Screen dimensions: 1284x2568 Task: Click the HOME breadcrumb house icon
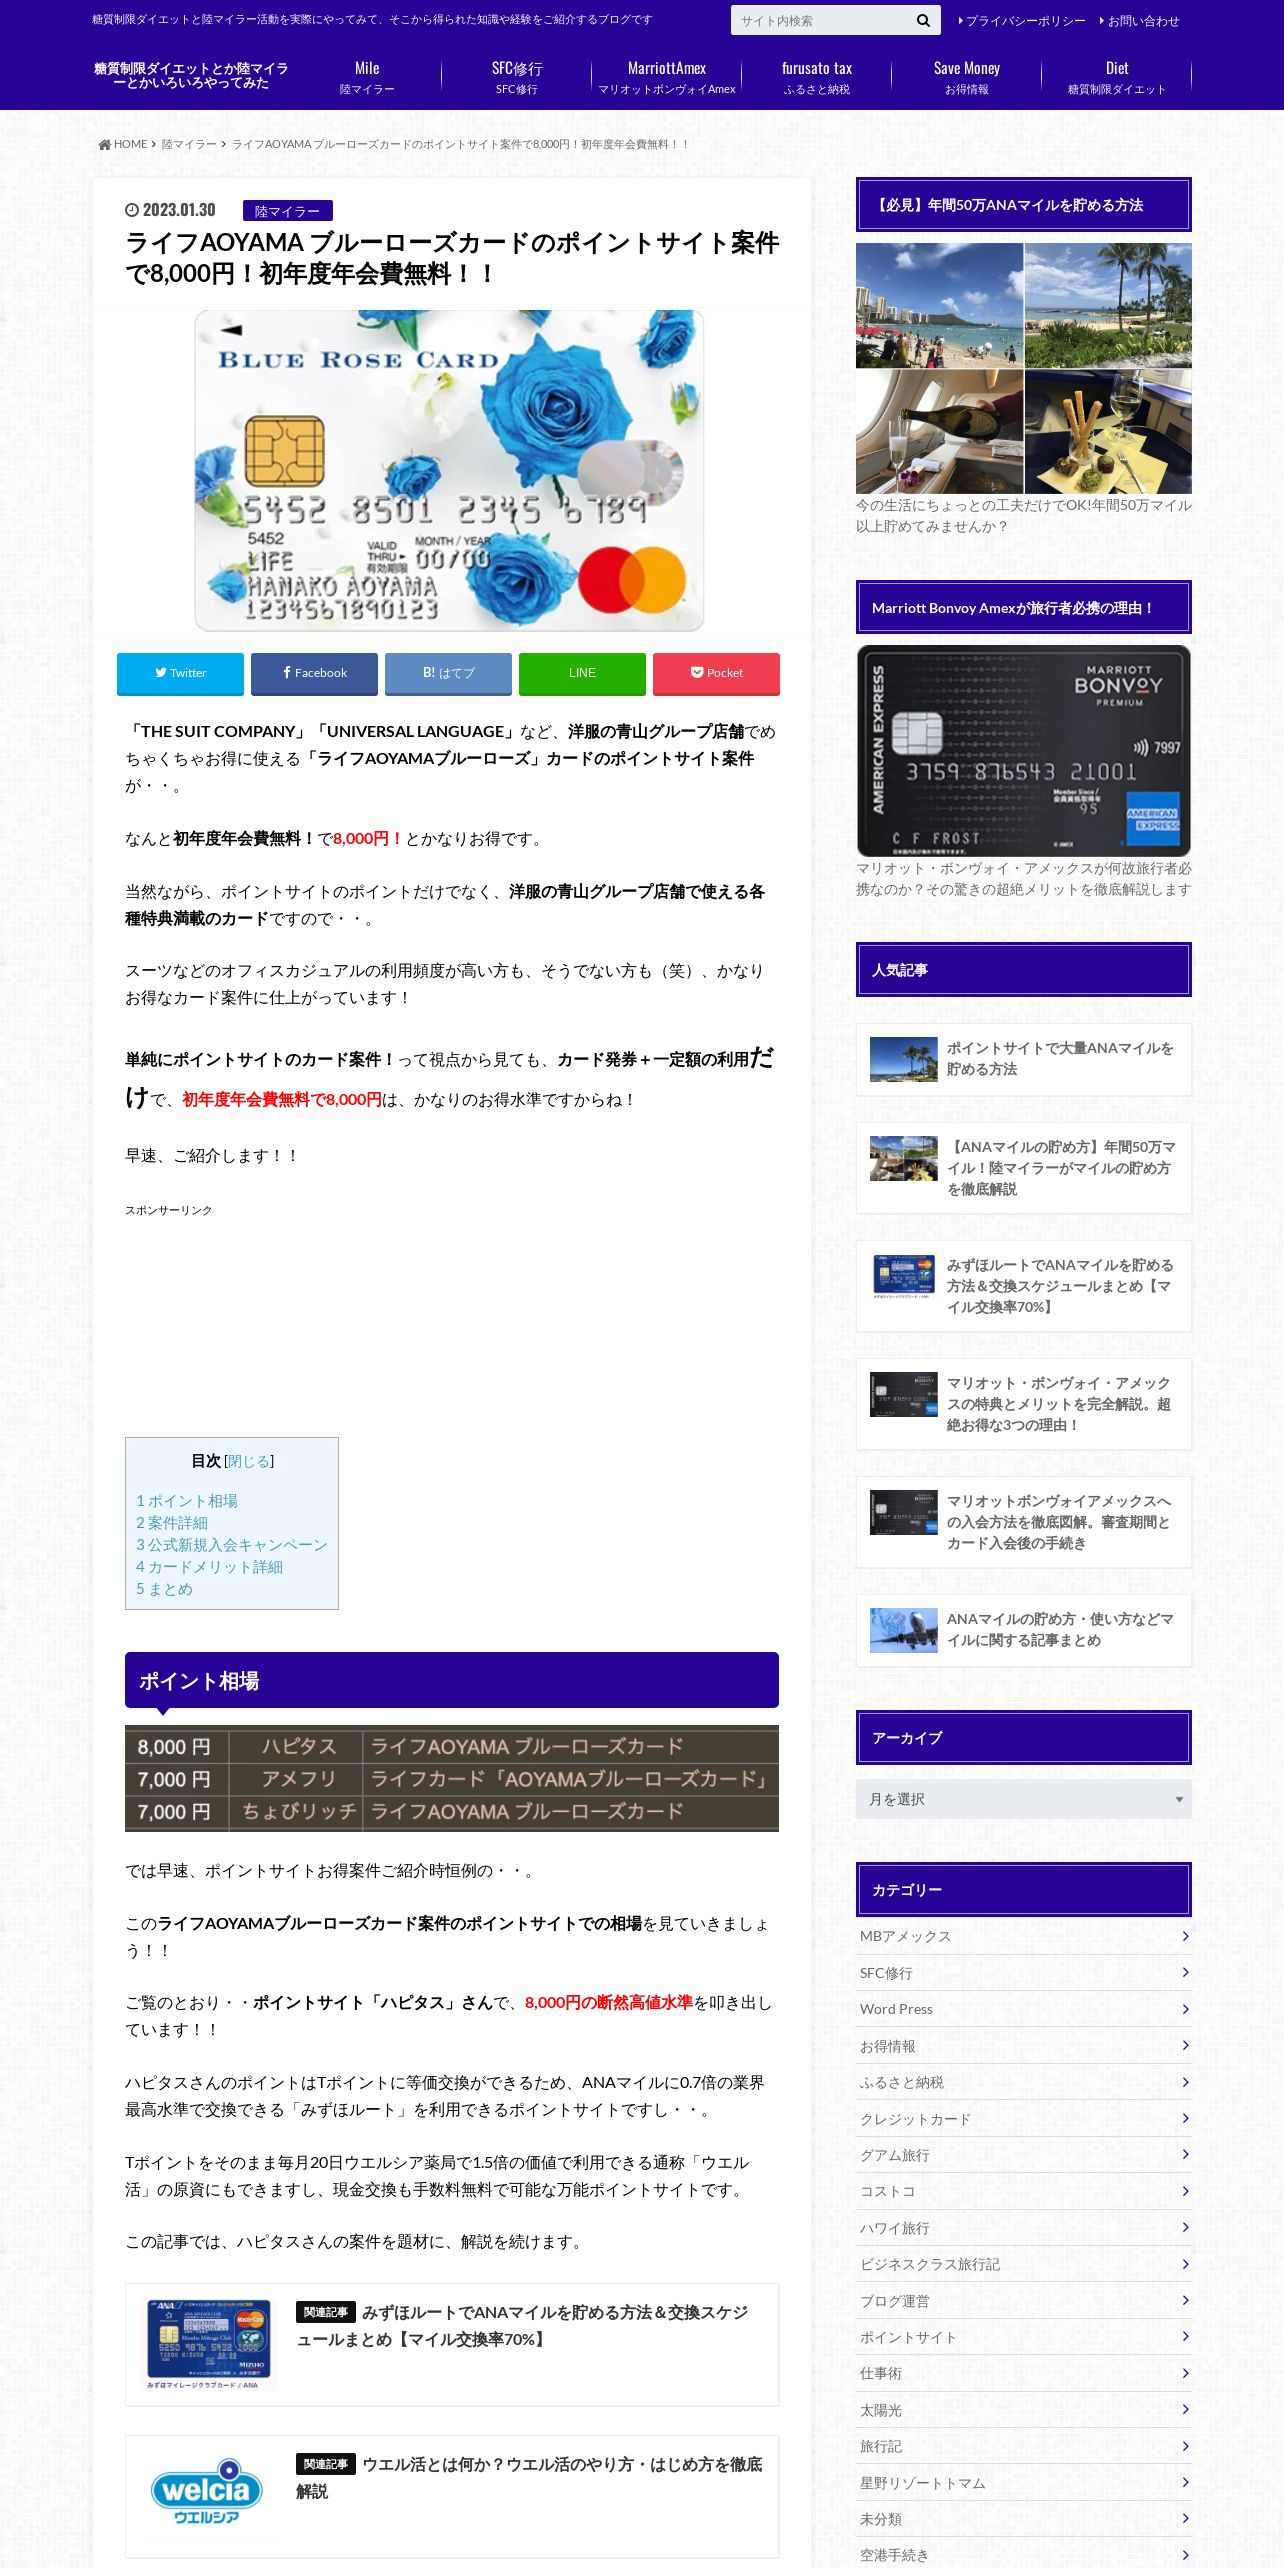click(105, 144)
